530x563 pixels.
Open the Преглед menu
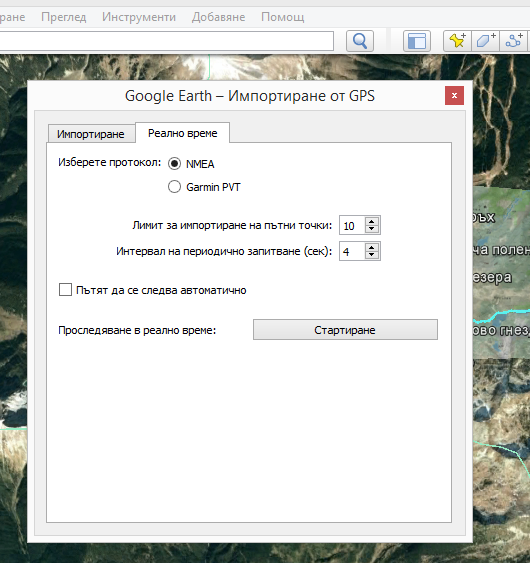coord(64,17)
